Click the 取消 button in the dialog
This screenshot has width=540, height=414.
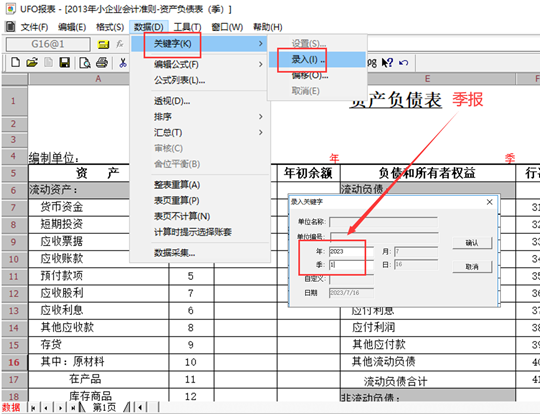tap(472, 267)
